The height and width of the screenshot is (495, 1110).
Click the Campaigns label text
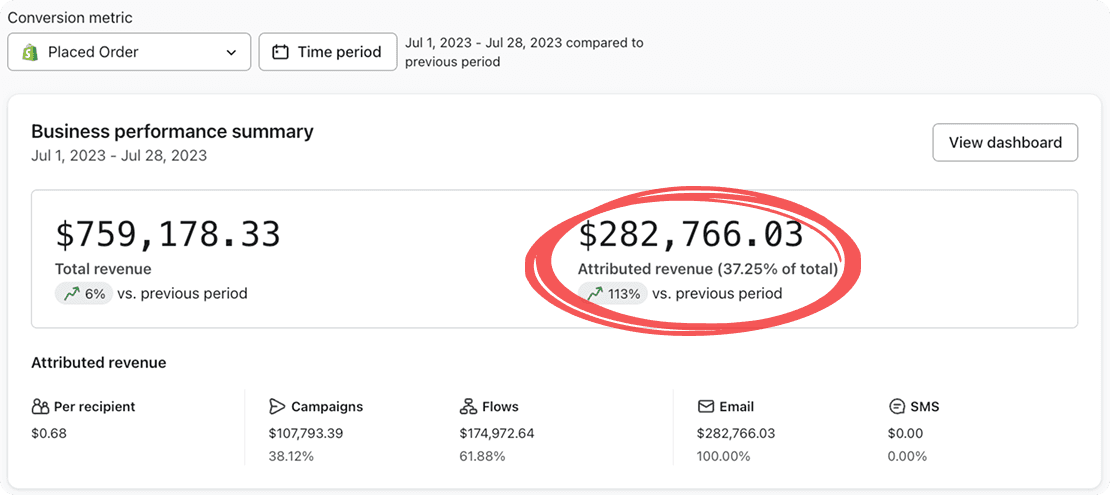(327, 406)
